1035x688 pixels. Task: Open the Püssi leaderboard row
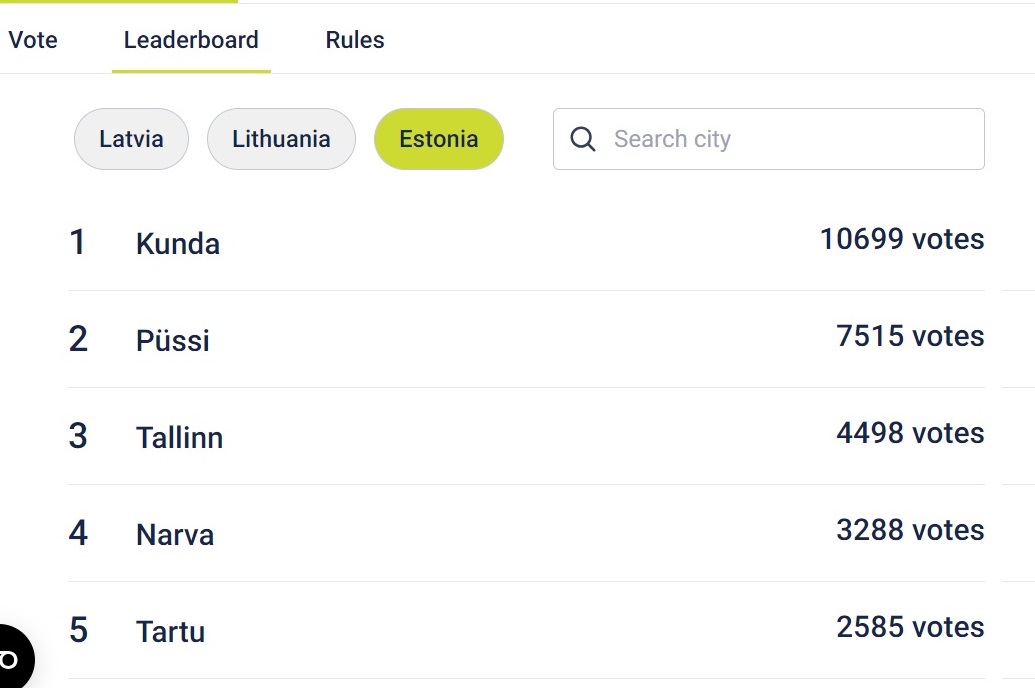click(526, 339)
